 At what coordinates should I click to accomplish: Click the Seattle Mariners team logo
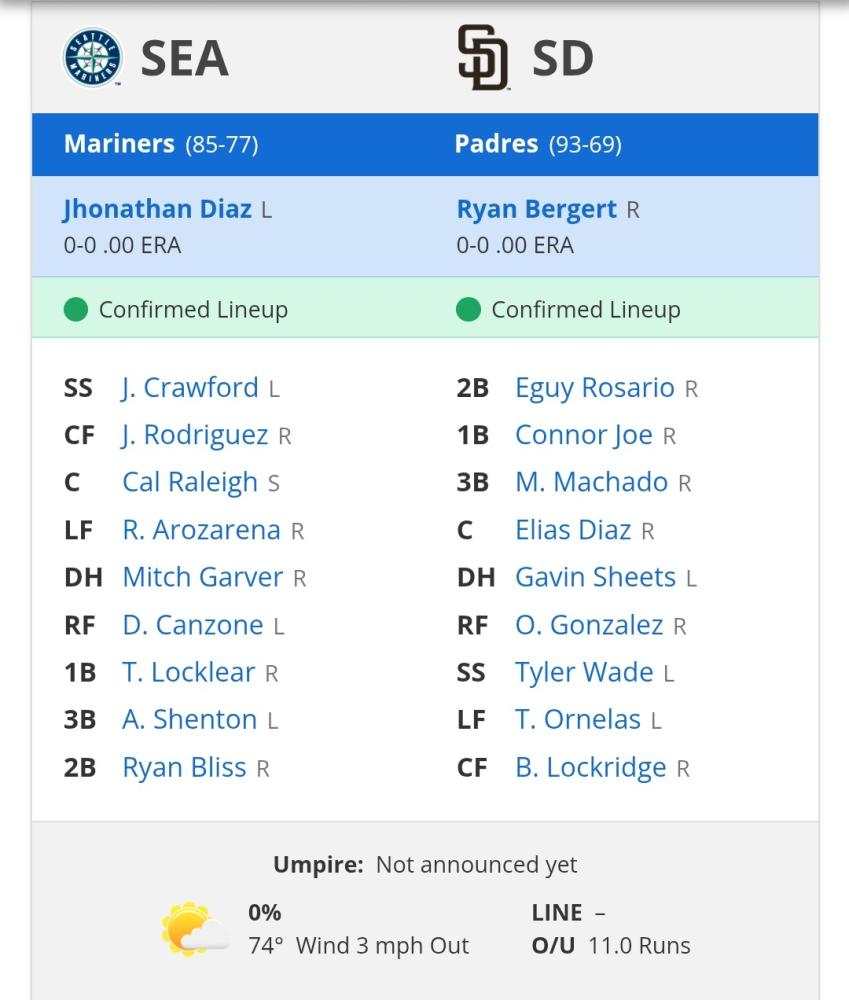[x=93, y=57]
